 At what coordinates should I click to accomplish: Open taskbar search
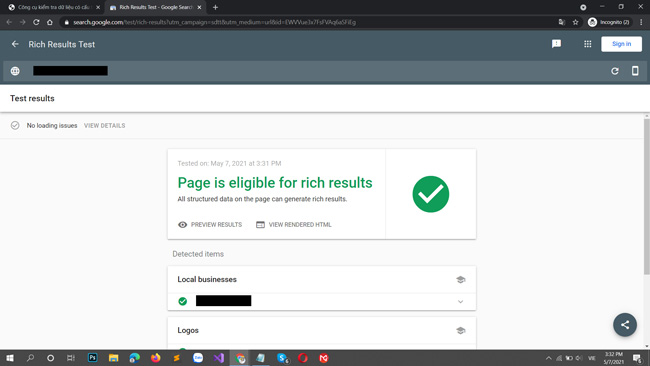pos(30,358)
